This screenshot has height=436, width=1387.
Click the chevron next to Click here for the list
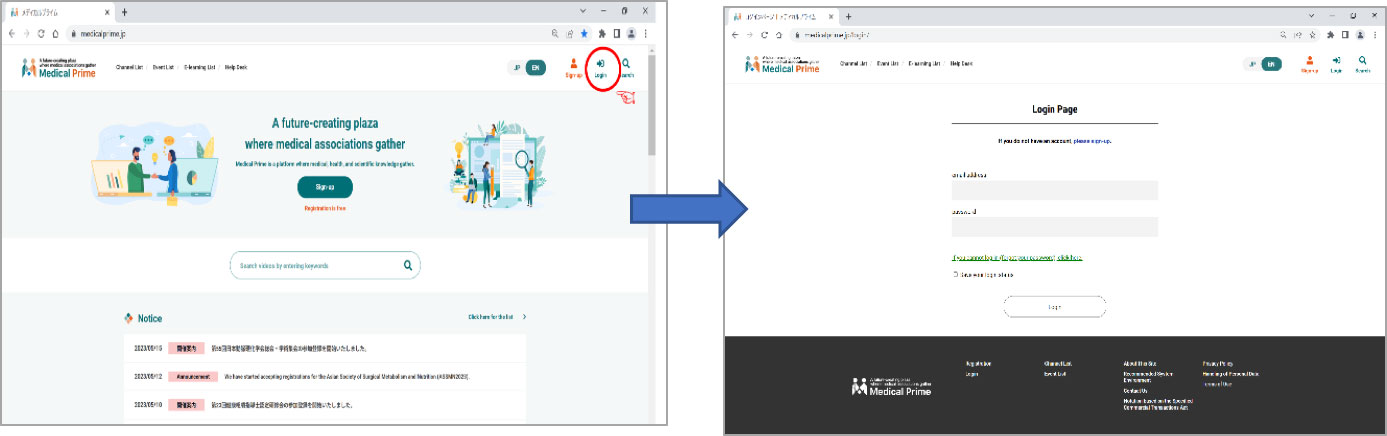click(525, 317)
